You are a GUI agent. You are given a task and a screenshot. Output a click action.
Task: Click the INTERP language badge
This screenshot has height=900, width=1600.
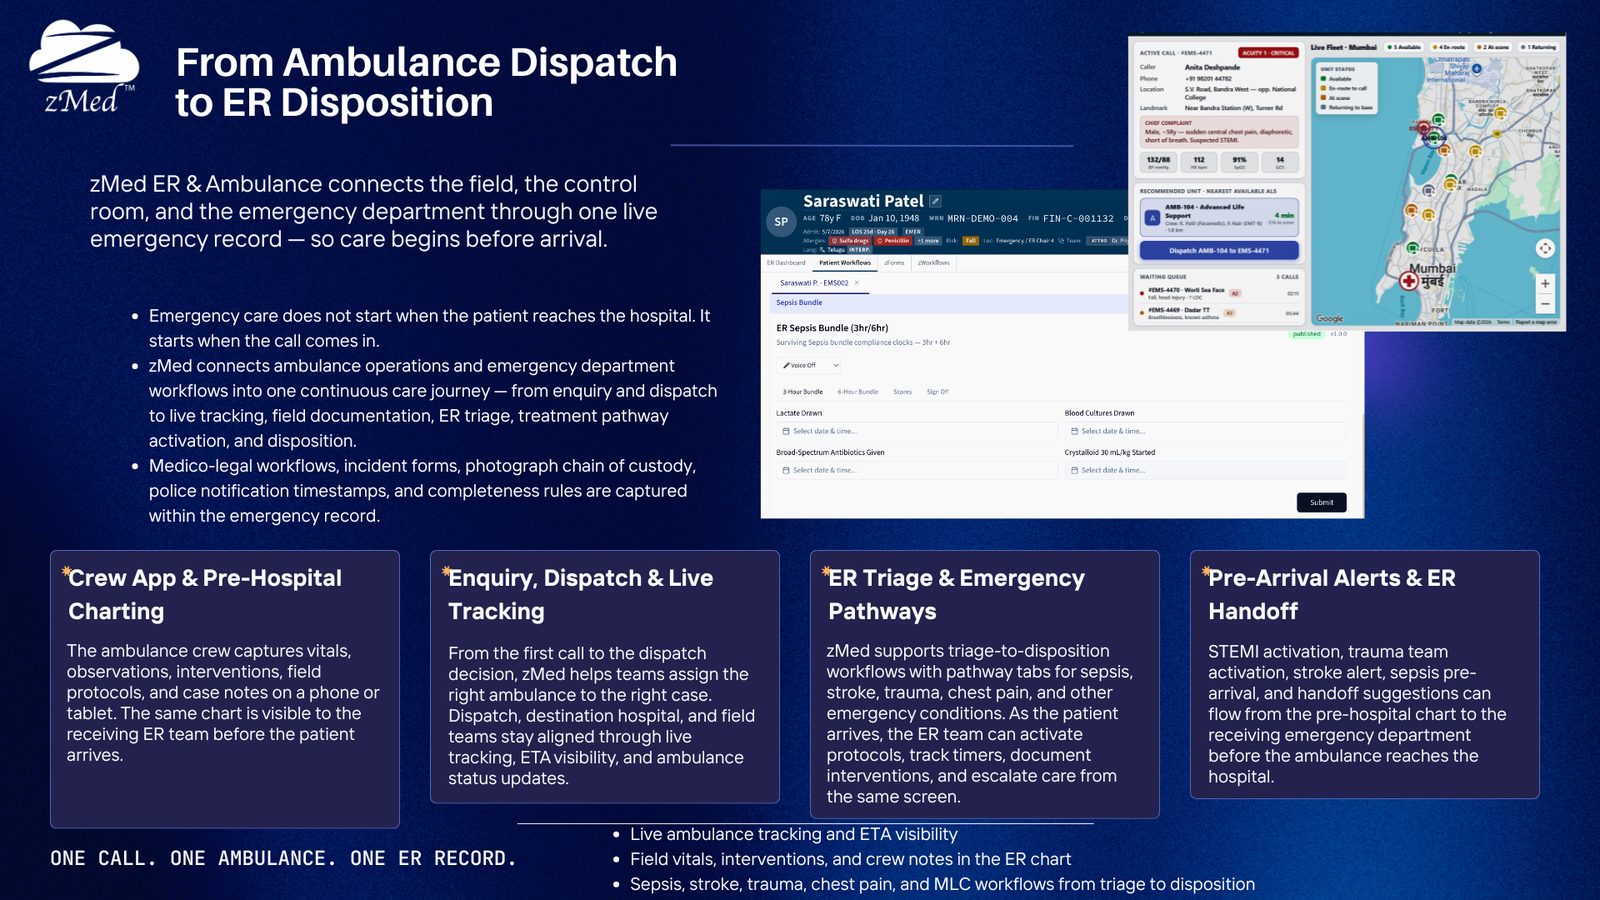[x=859, y=250]
